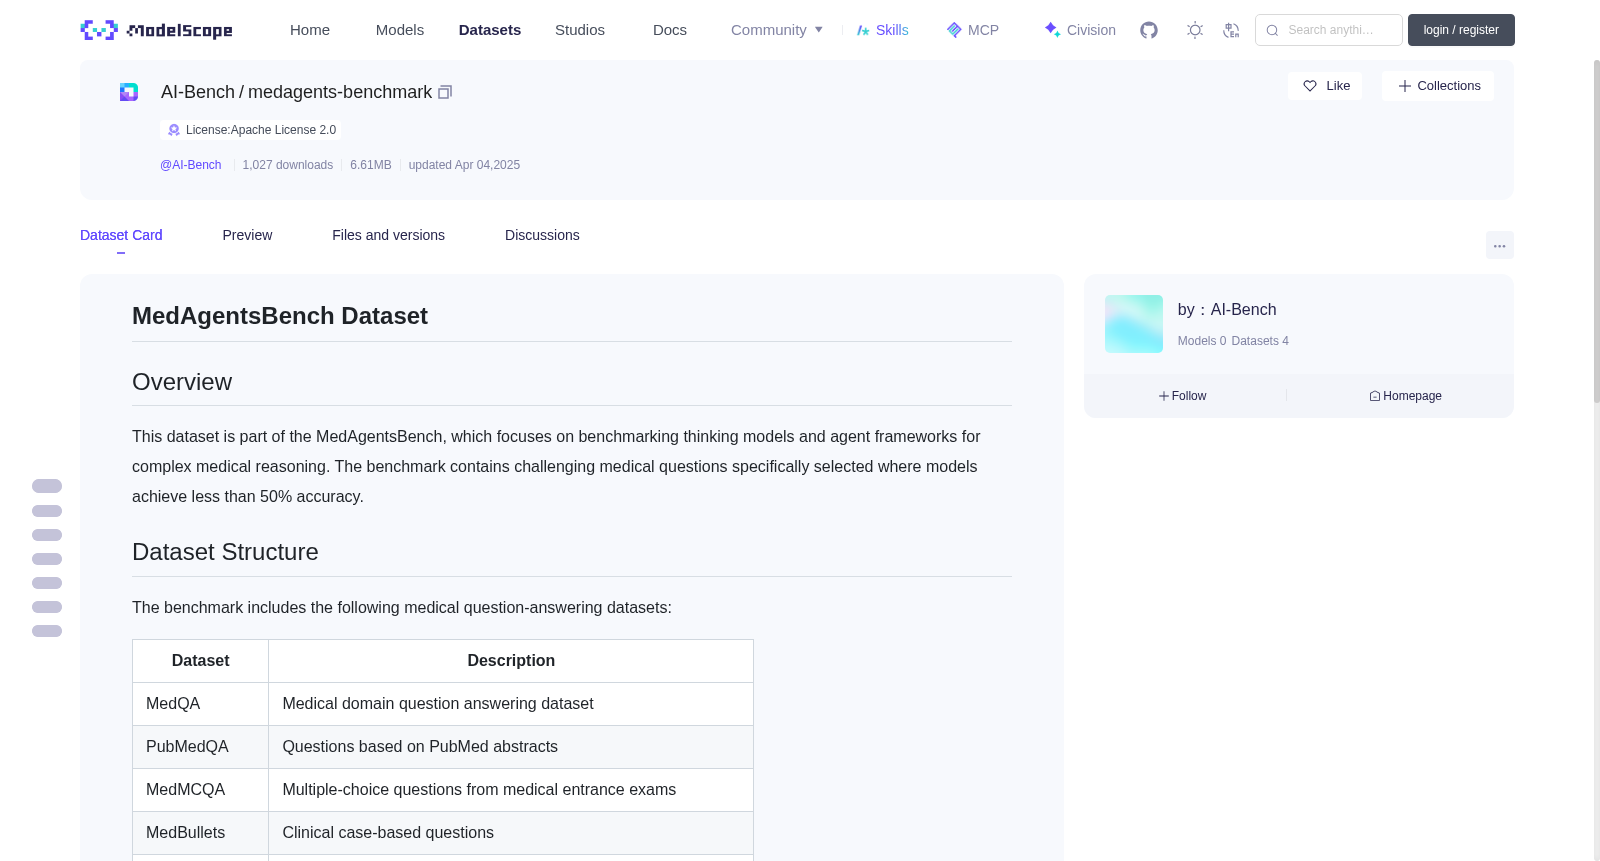The width and height of the screenshot is (1600, 861).
Task: Open the Files and versions tab
Action: [388, 235]
